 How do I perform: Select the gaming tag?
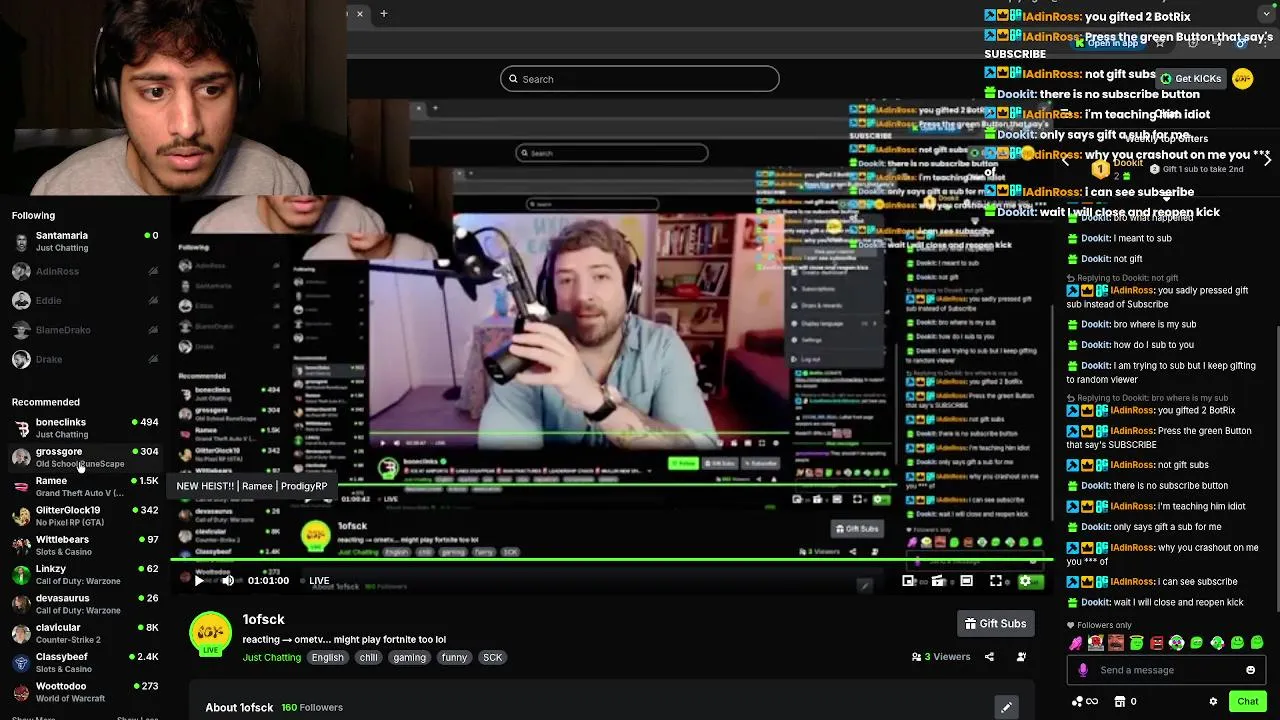409,657
